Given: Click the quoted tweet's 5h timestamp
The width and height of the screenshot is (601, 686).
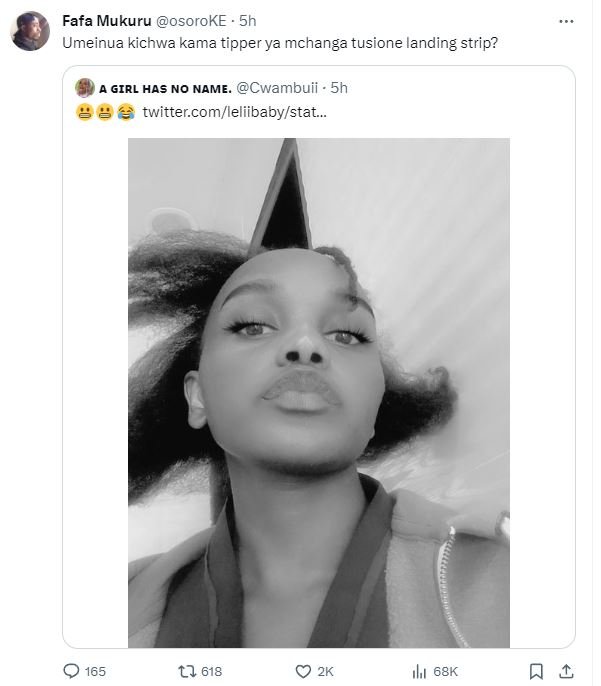Looking at the screenshot, I should point(339,89).
